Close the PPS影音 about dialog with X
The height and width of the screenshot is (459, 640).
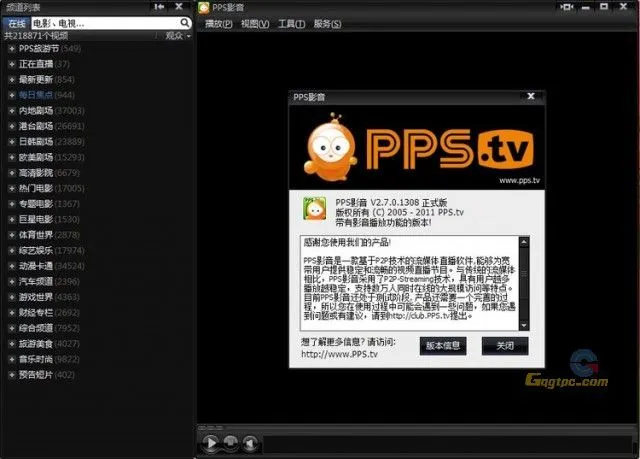tap(531, 96)
